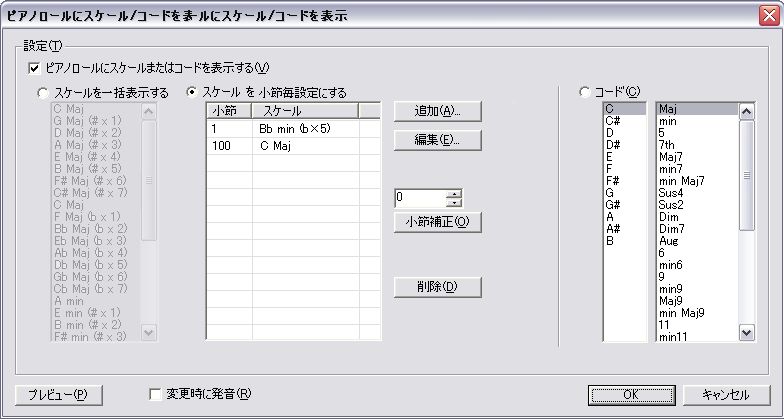784x419 pixels.
Task: Decrease the measure offset spinner value
Action: tap(454, 202)
